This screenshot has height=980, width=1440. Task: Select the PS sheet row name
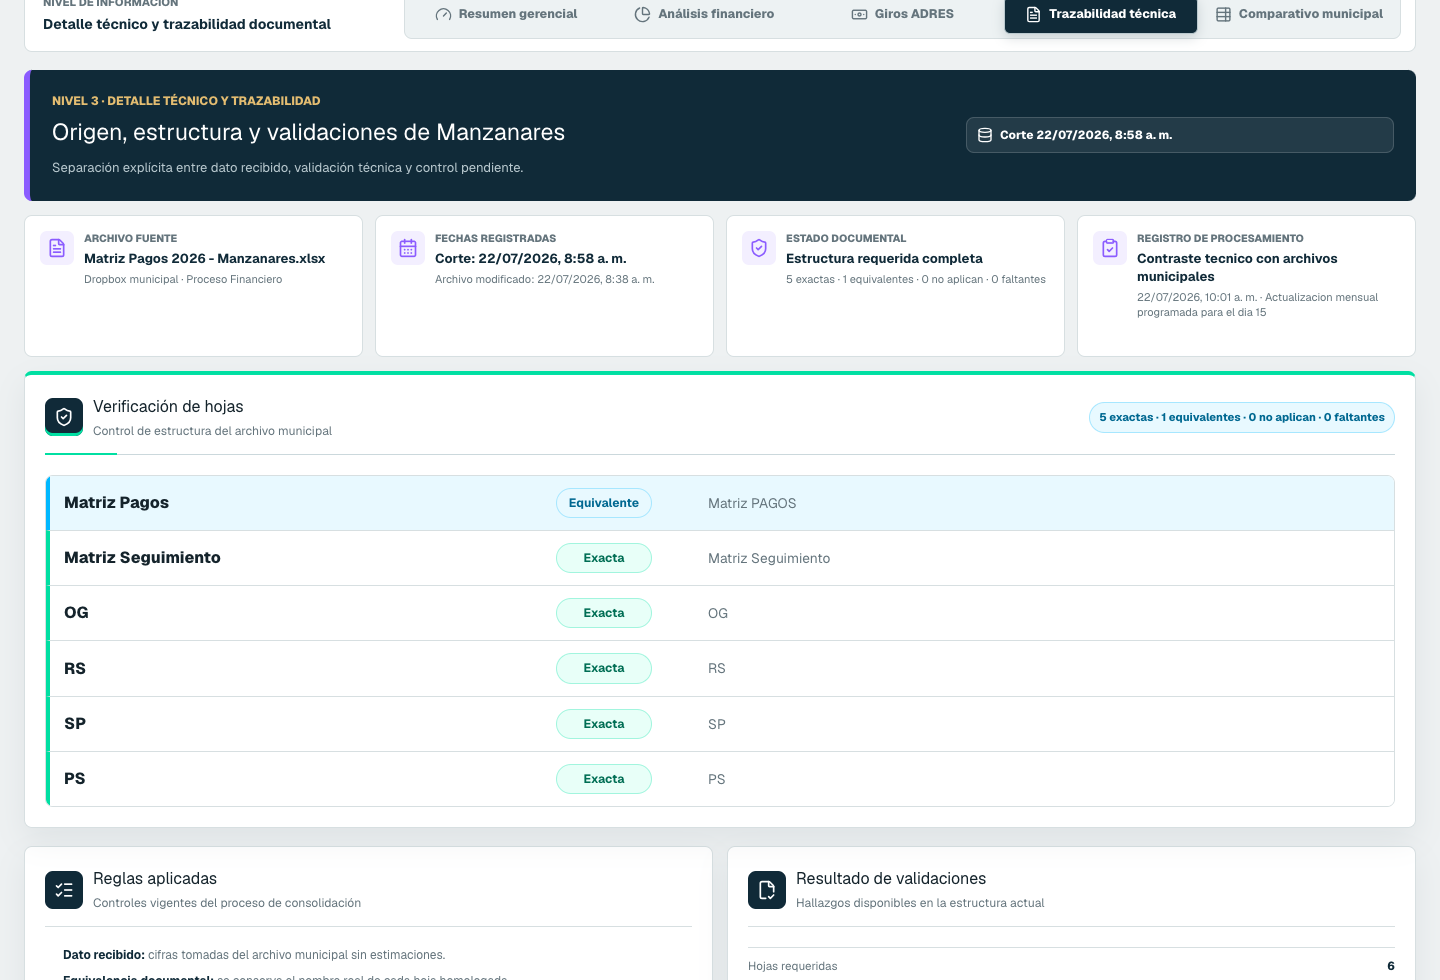click(75, 779)
